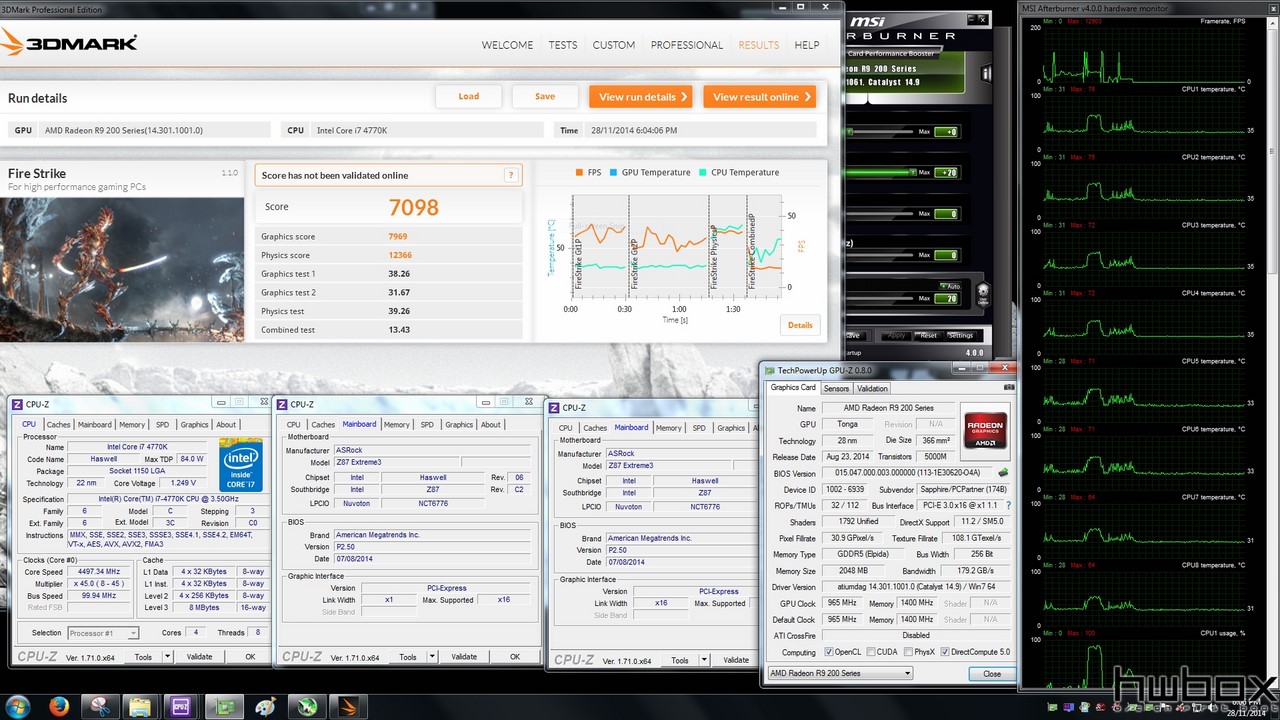Click the Load button in Run details

468,97
